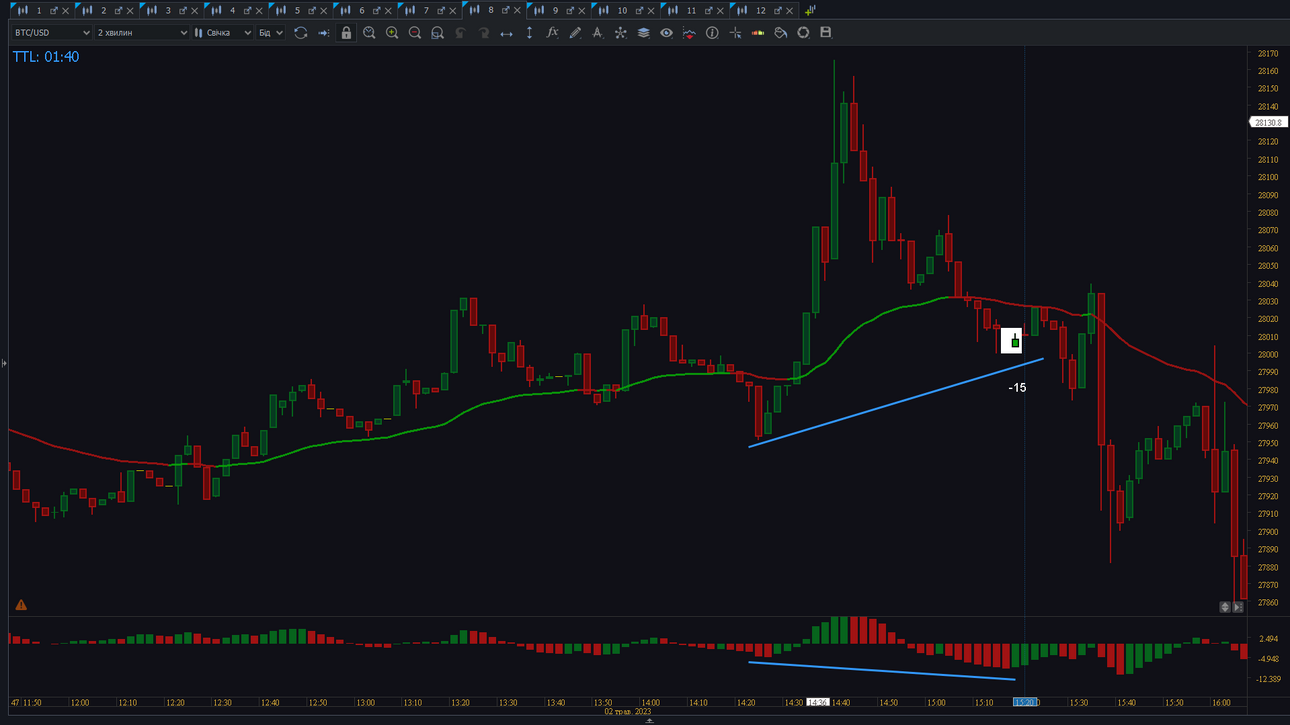Click the highlighted 15:20 time label

pos(1027,703)
